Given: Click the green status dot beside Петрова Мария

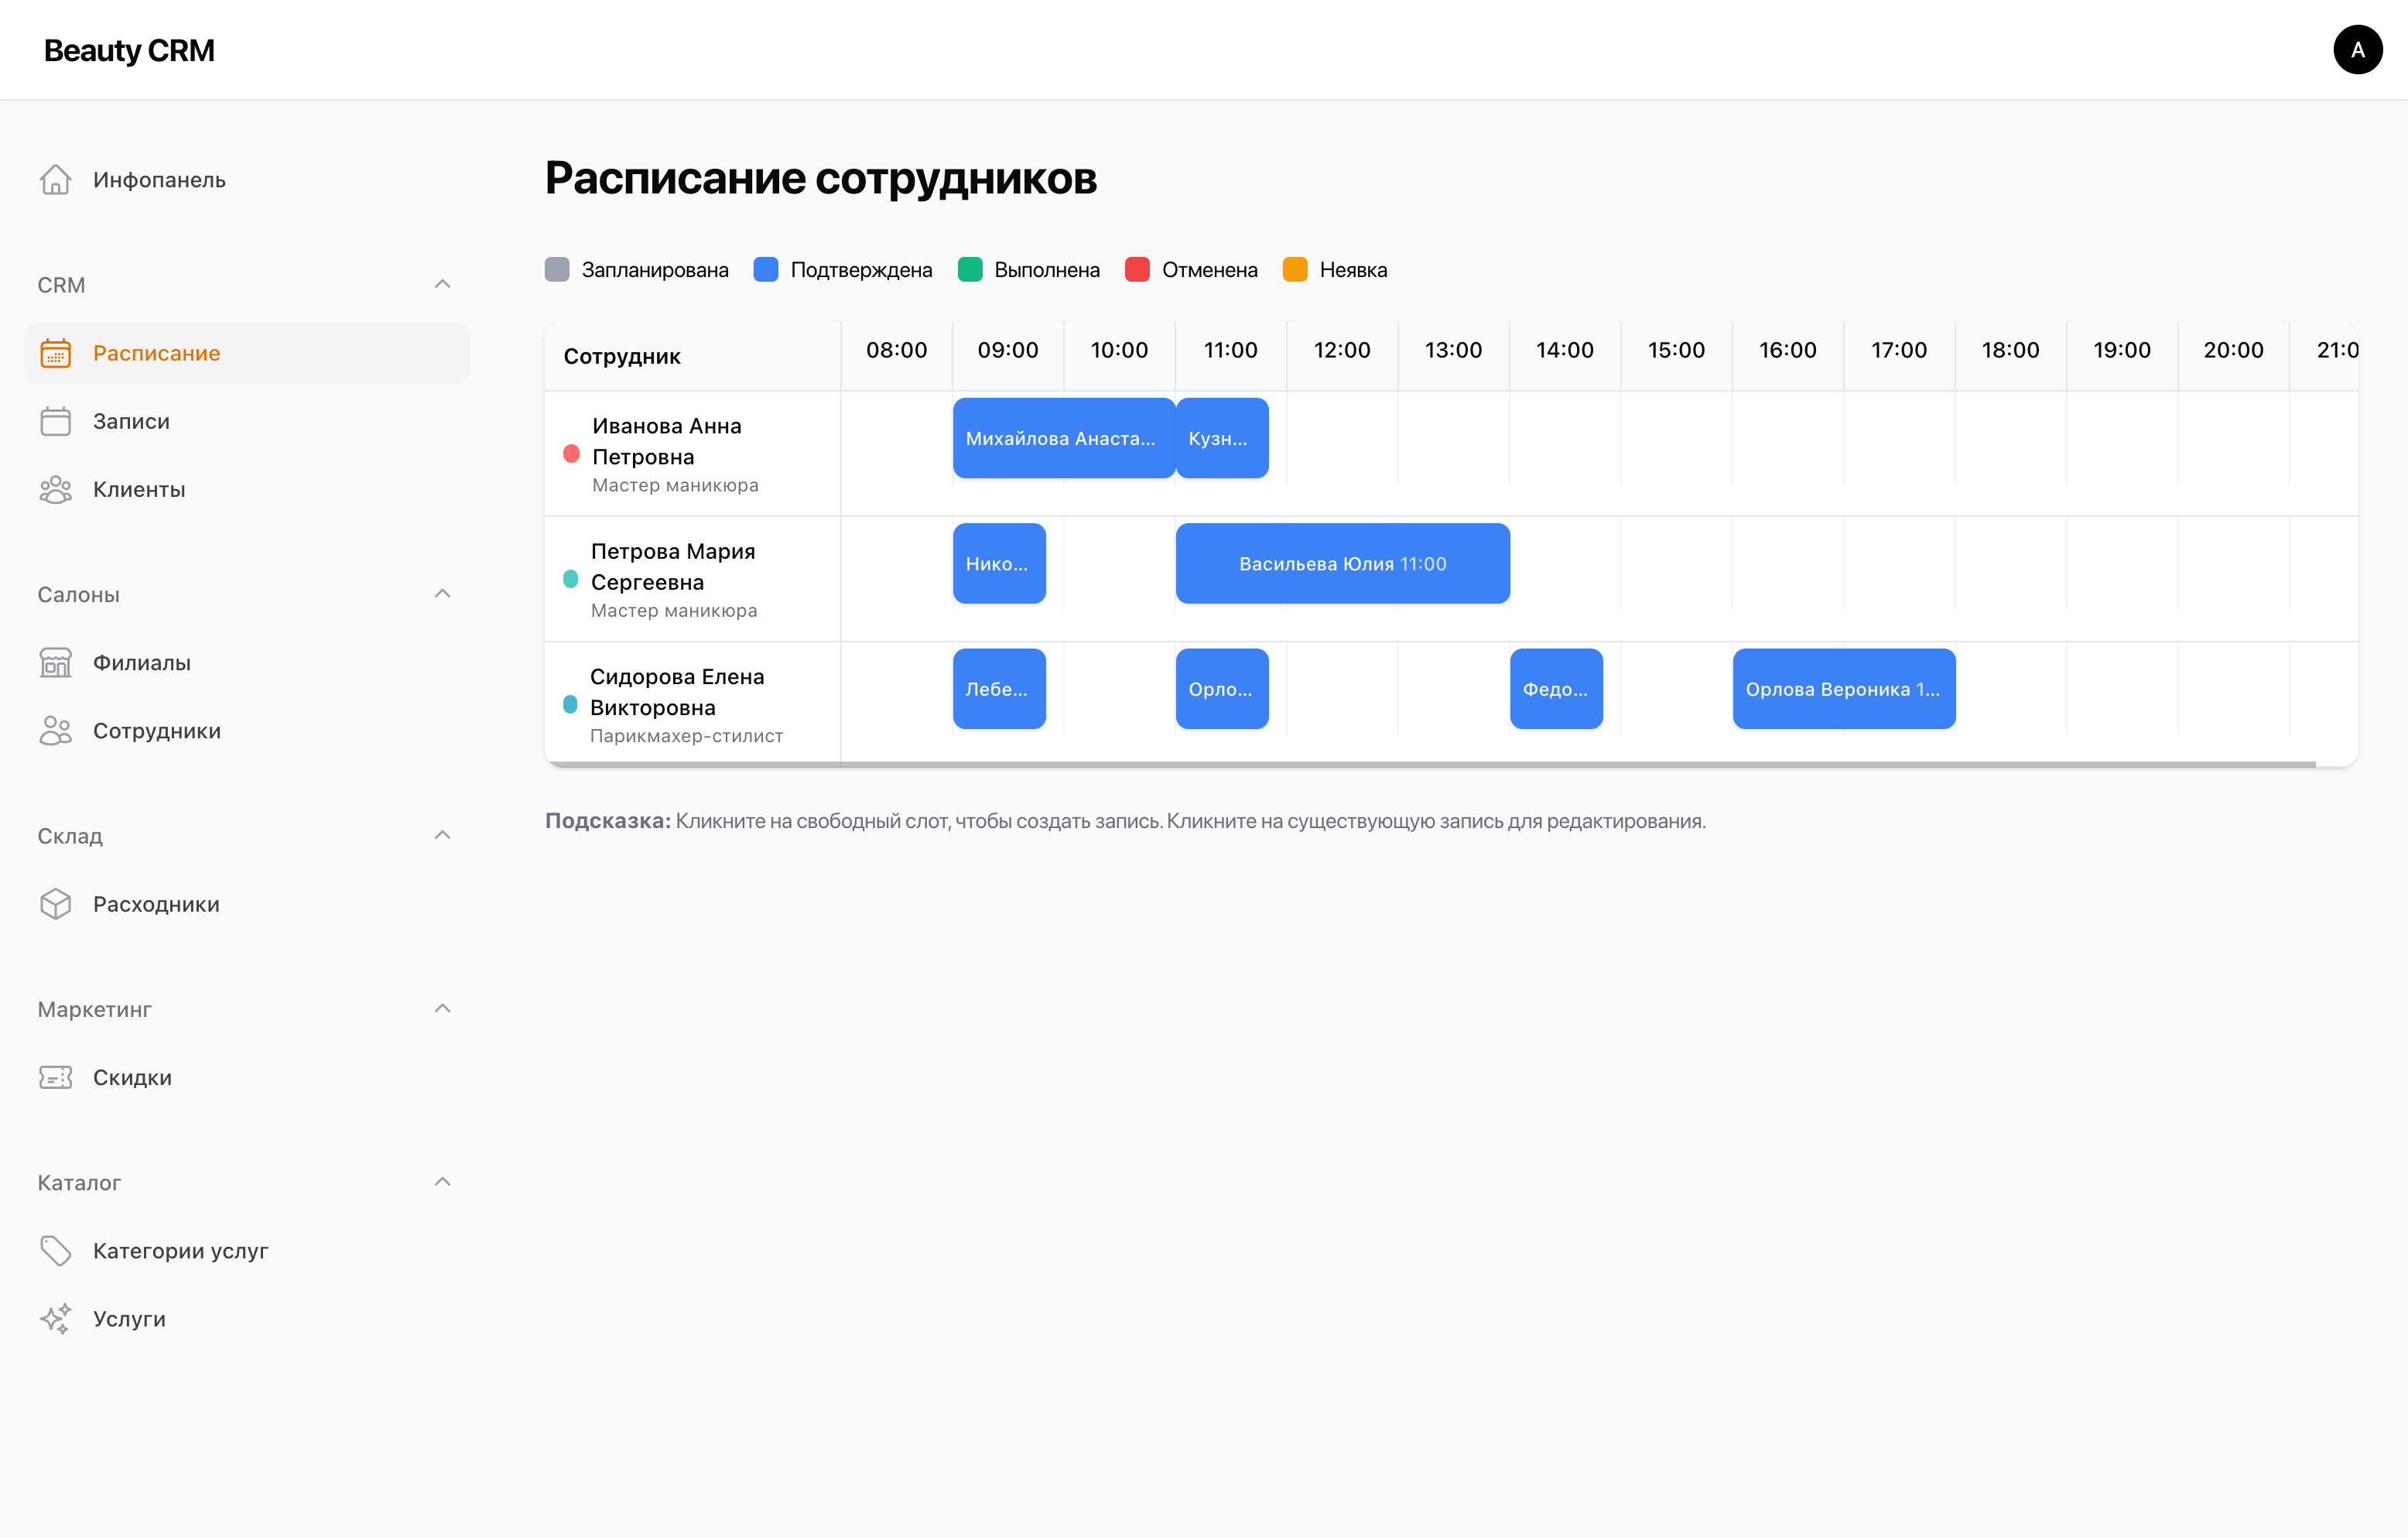Looking at the screenshot, I should 571,578.
